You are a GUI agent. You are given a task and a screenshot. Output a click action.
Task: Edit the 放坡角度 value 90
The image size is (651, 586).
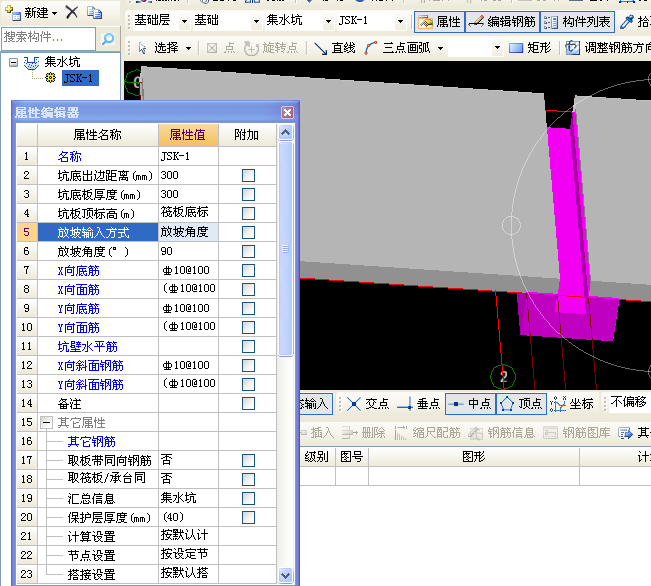pos(188,251)
